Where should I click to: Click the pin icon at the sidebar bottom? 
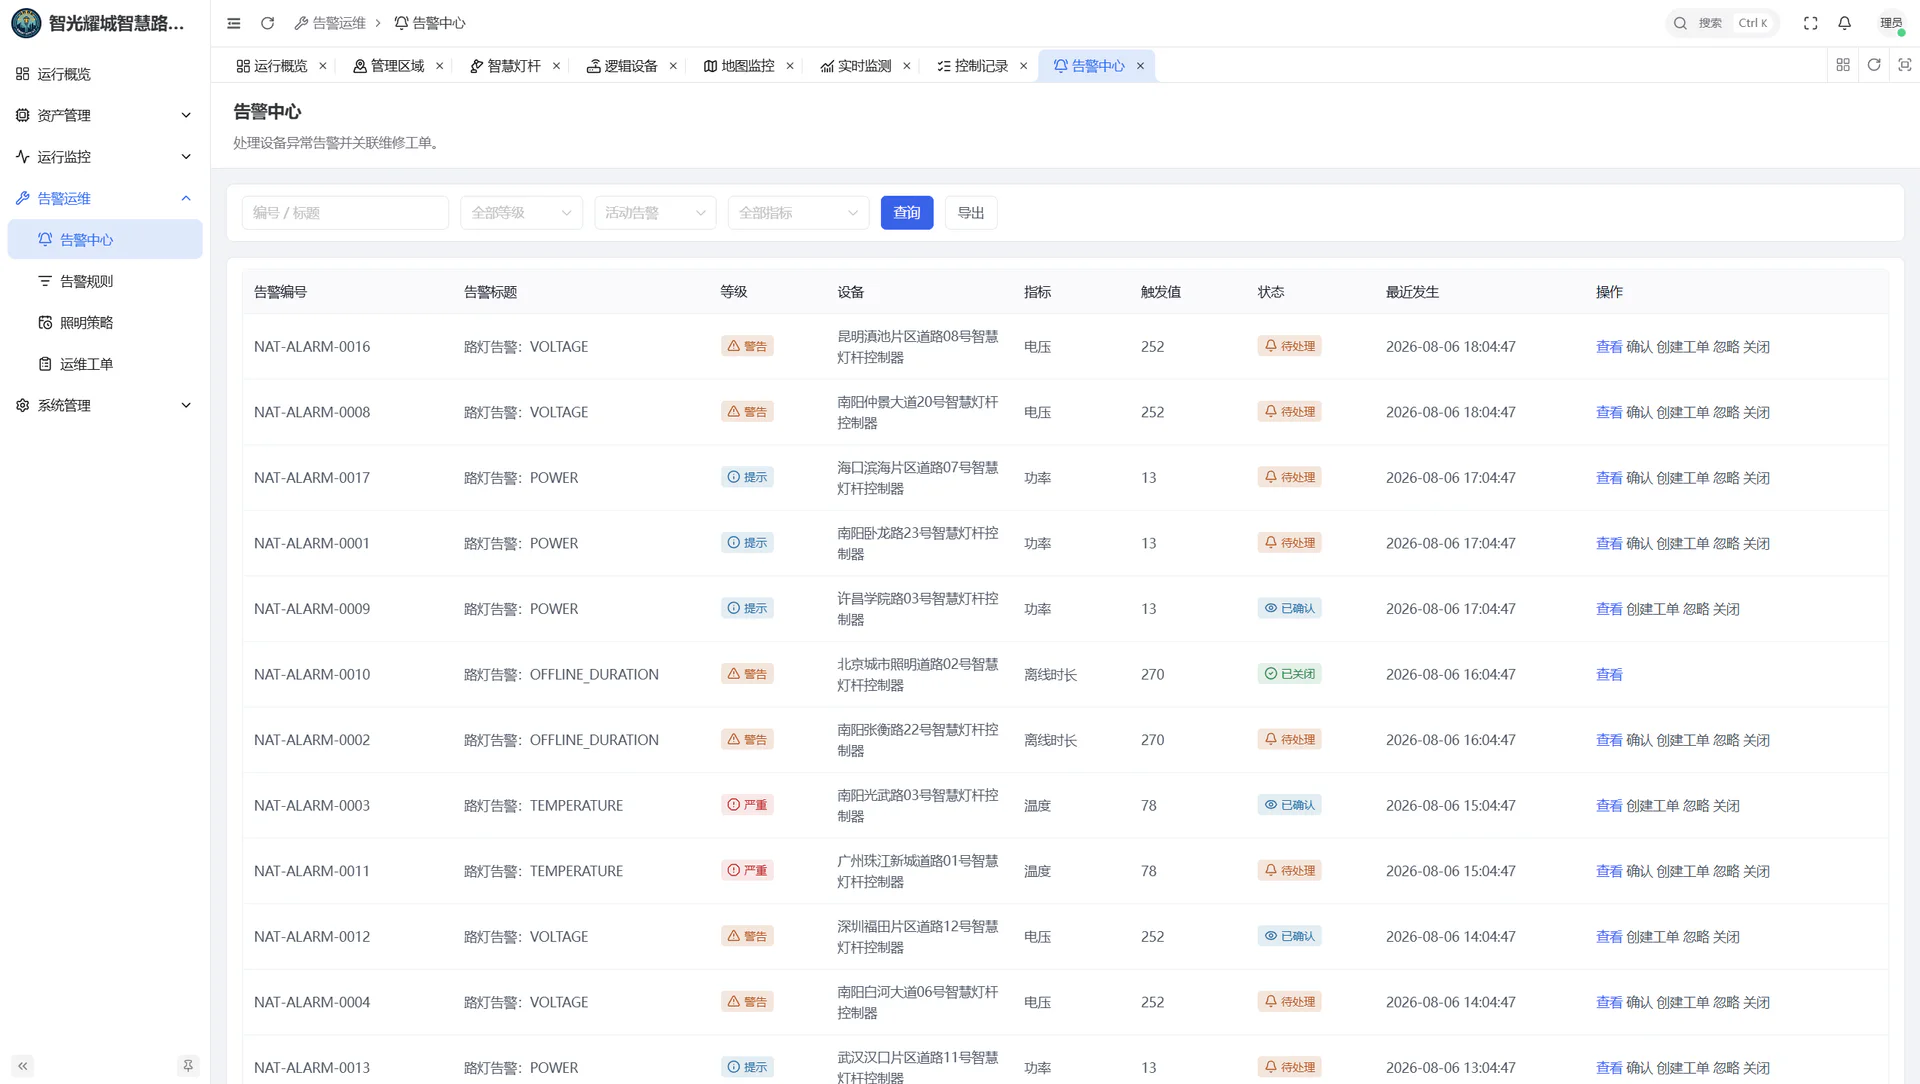[x=188, y=1066]
